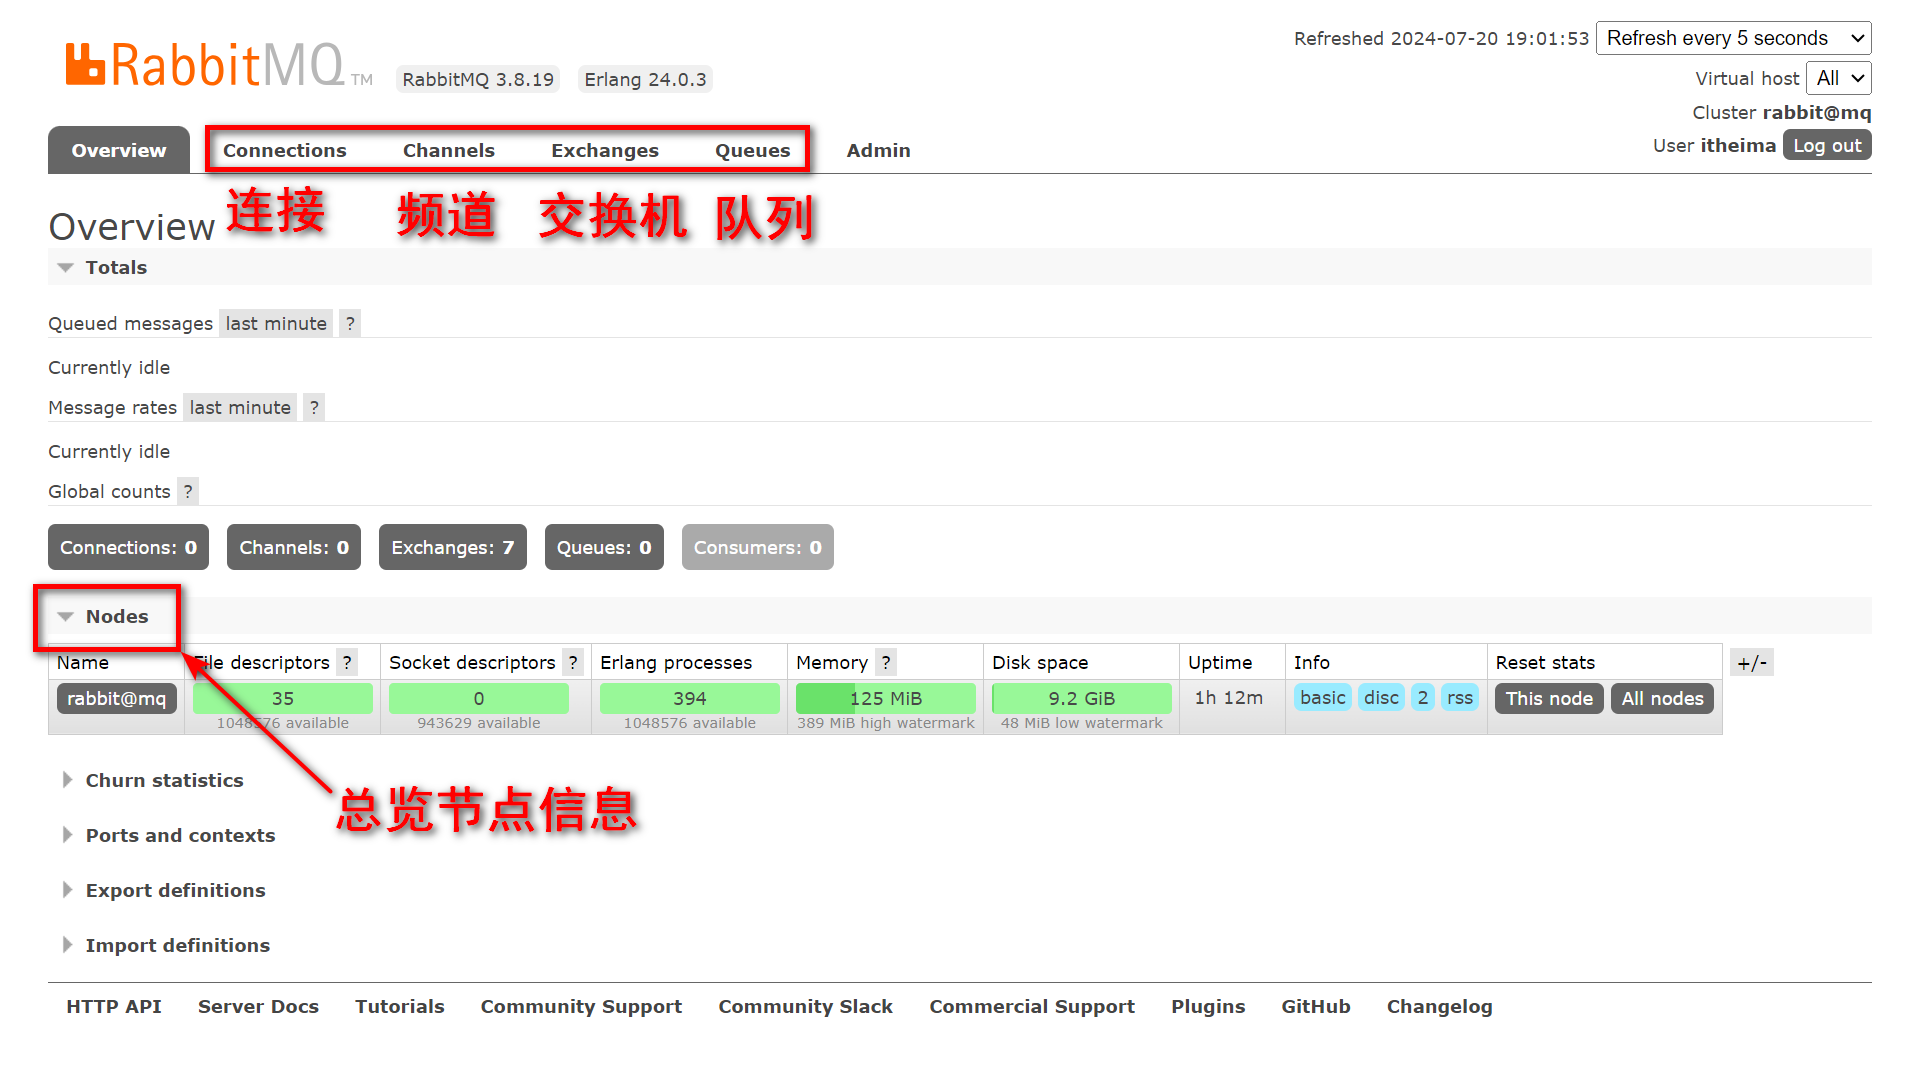Screen dimensions: 1913x1080
Task: Open the Community Slack link
Action: click(x=806, y=1007)
